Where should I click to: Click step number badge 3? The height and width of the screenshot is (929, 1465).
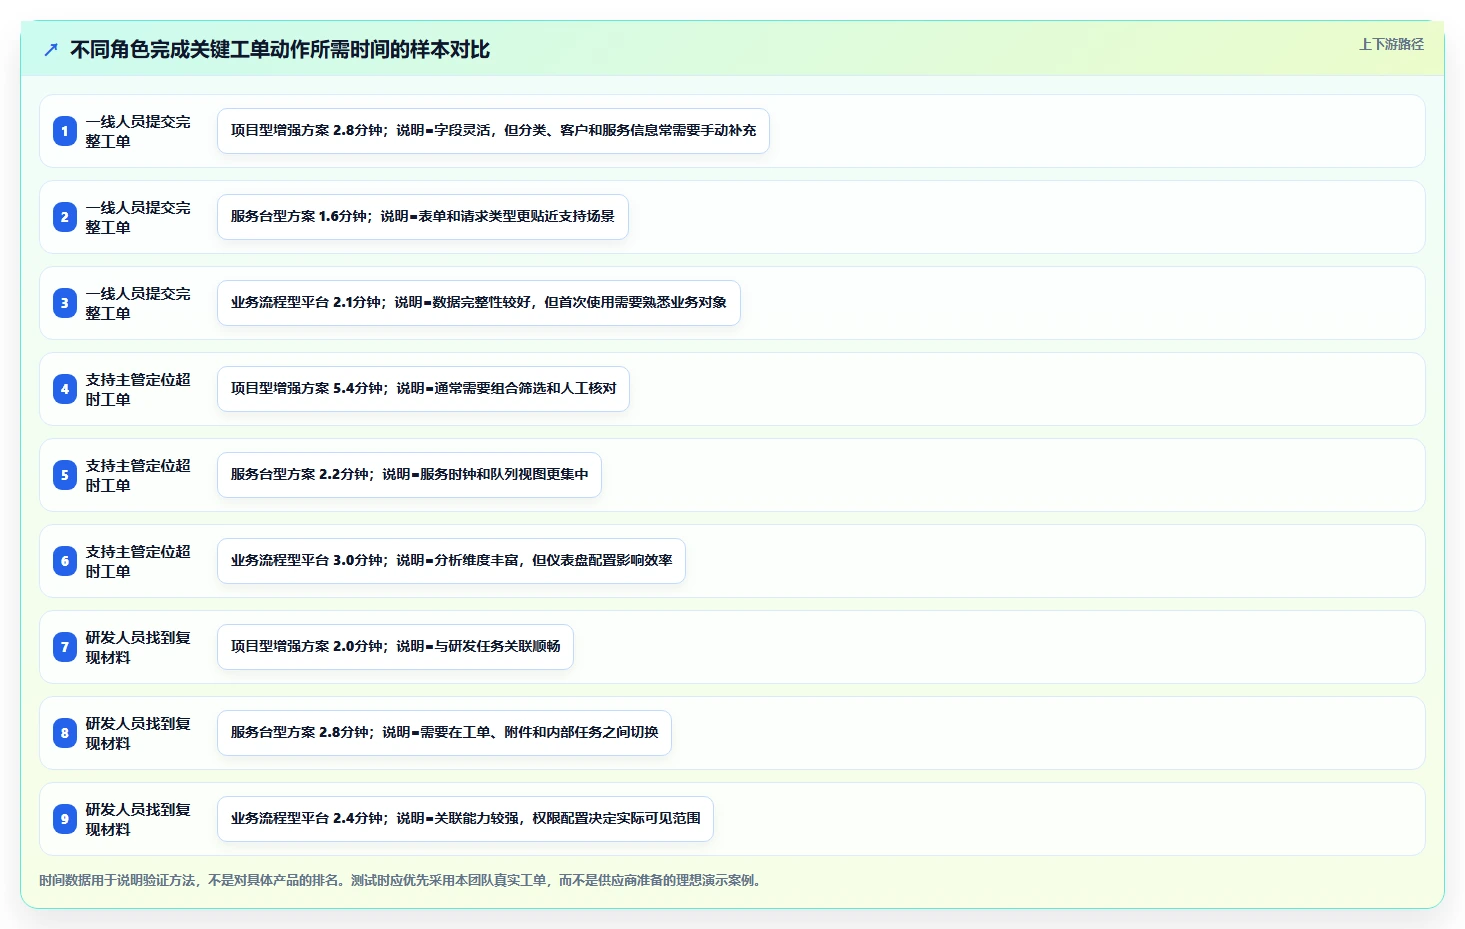tap(65, 303)
